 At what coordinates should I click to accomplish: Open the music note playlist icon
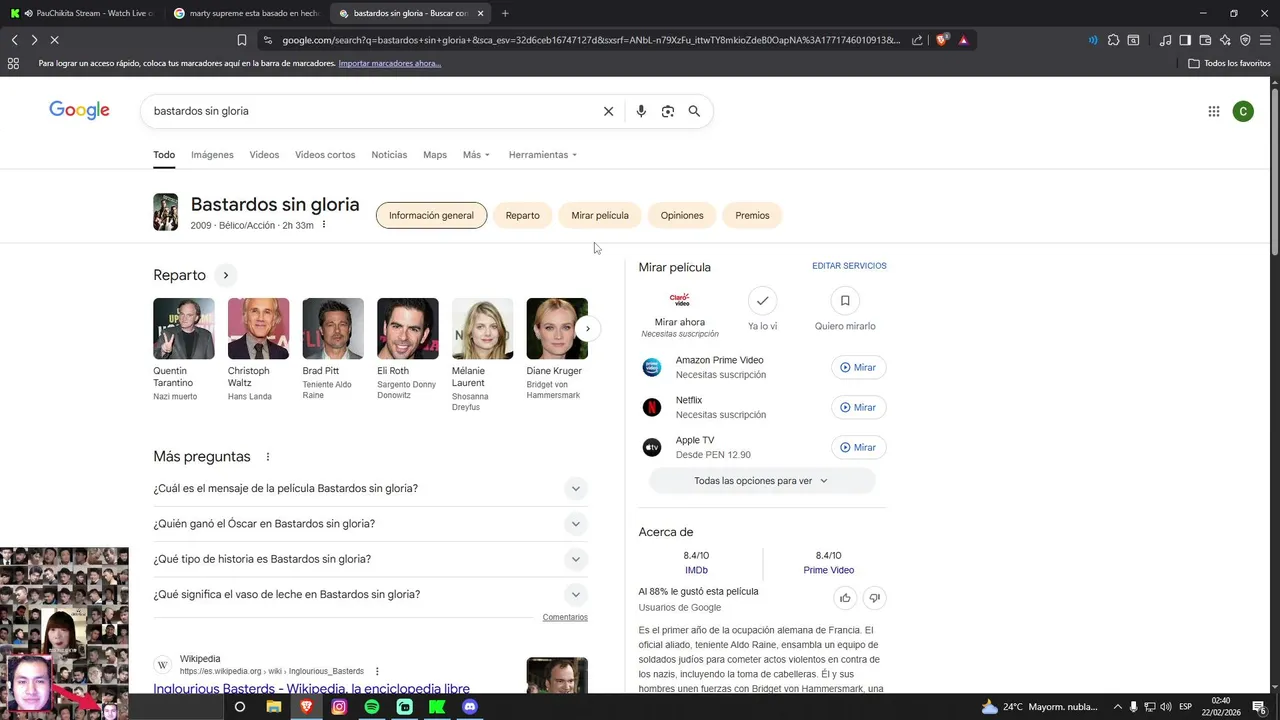pyautogui.click(x=1165, y=40)
